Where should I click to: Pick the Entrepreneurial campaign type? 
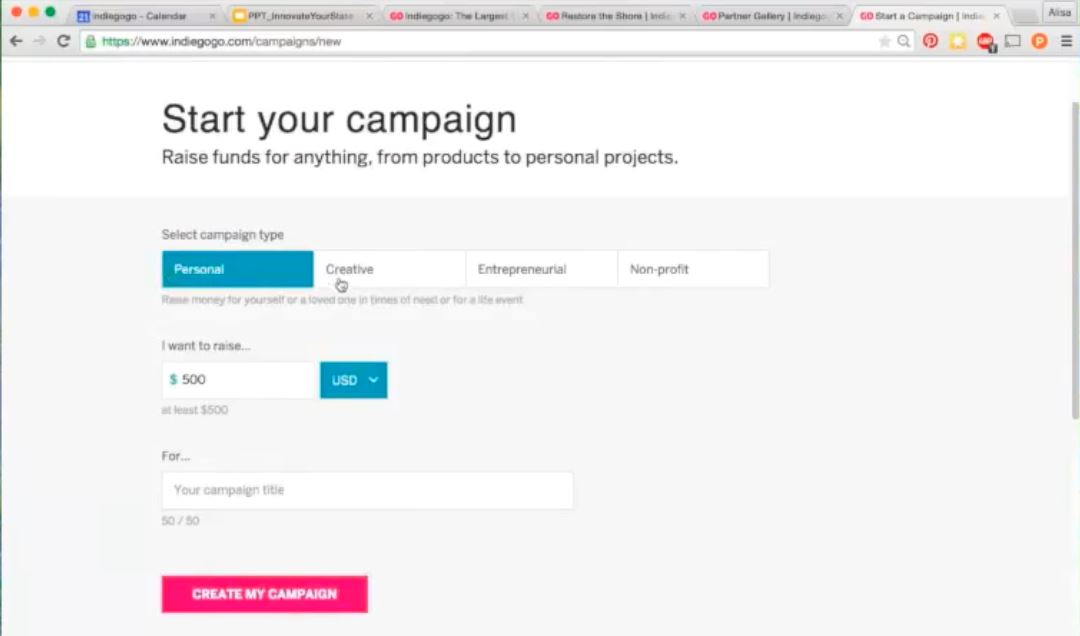(x=541, y=269)
